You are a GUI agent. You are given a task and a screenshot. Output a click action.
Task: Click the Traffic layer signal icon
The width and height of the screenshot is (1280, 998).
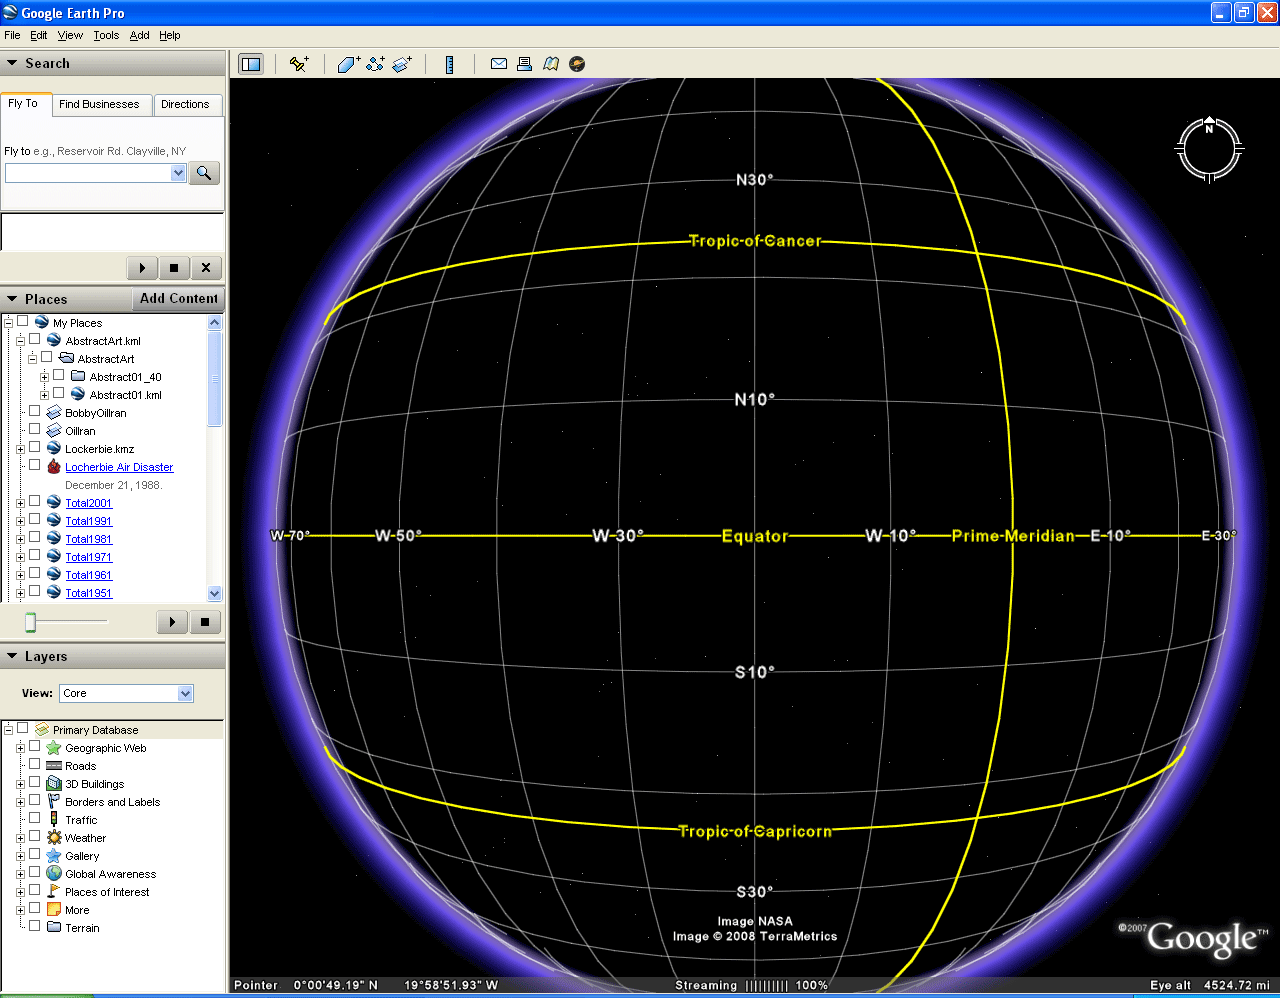tap(54, 820)
